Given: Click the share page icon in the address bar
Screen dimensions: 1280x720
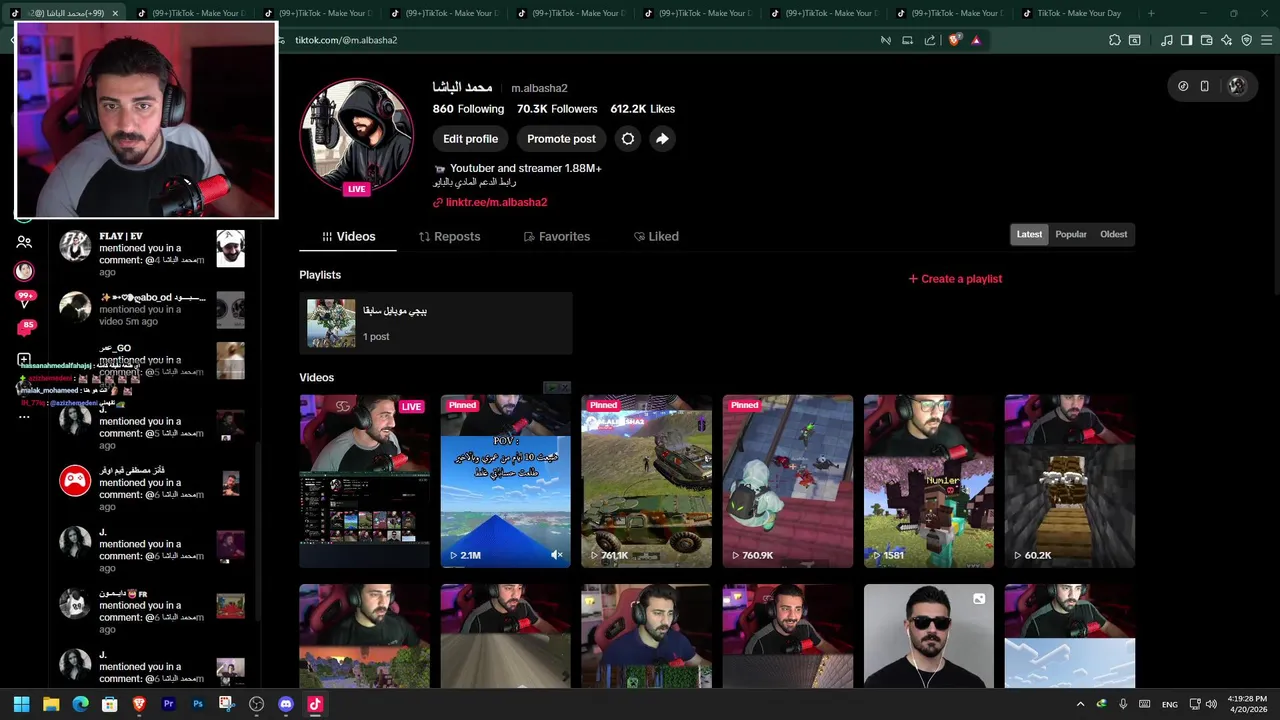Looking at the screenshot, I should (930, 40).
